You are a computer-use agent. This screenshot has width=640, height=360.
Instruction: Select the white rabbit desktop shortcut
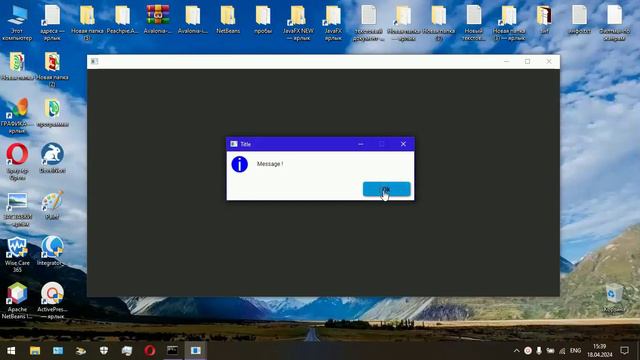click(x=52, y=158)
